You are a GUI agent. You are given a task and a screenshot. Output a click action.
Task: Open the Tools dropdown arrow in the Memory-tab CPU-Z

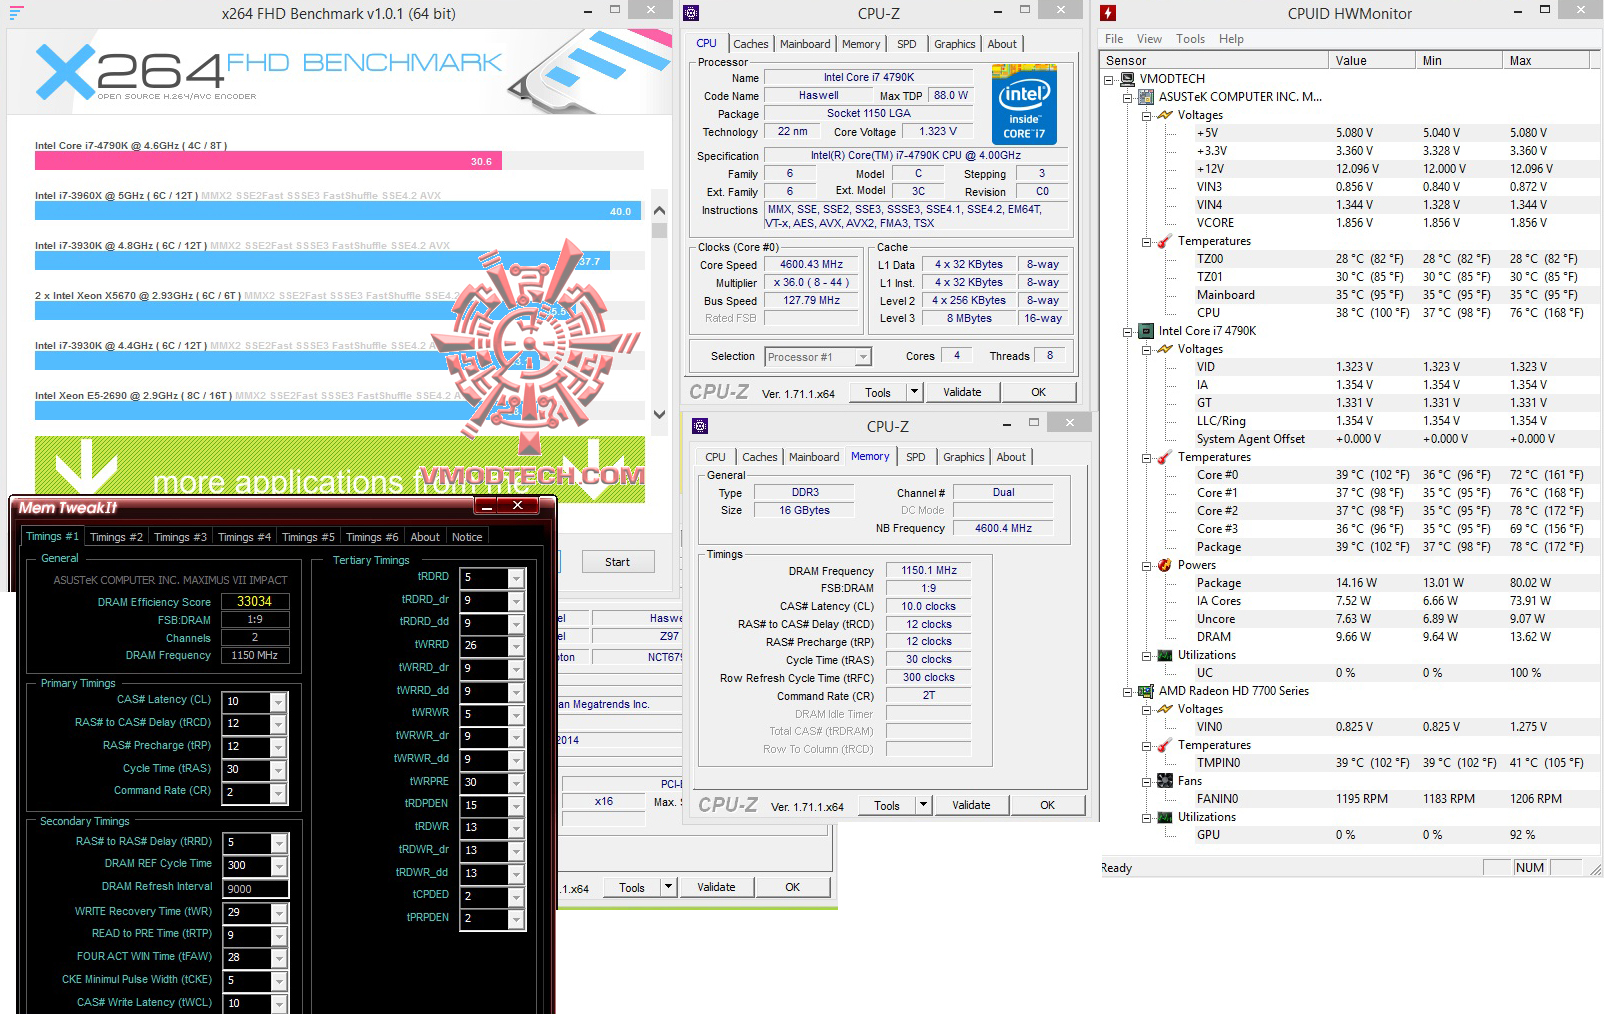(923, 805)
